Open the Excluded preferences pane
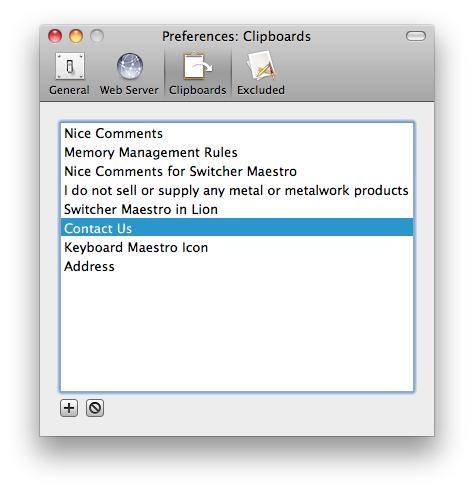The image size is (474, 491). [261, 74]
